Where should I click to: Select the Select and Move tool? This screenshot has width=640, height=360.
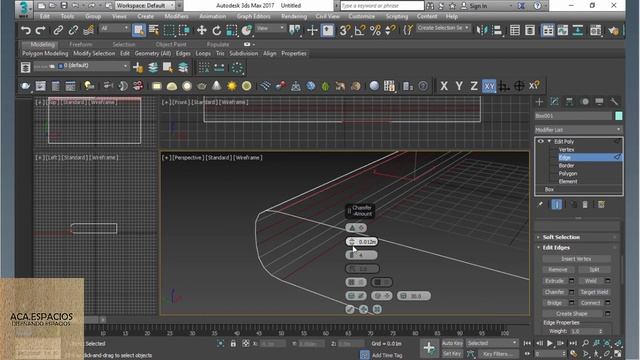pos(201,30)
